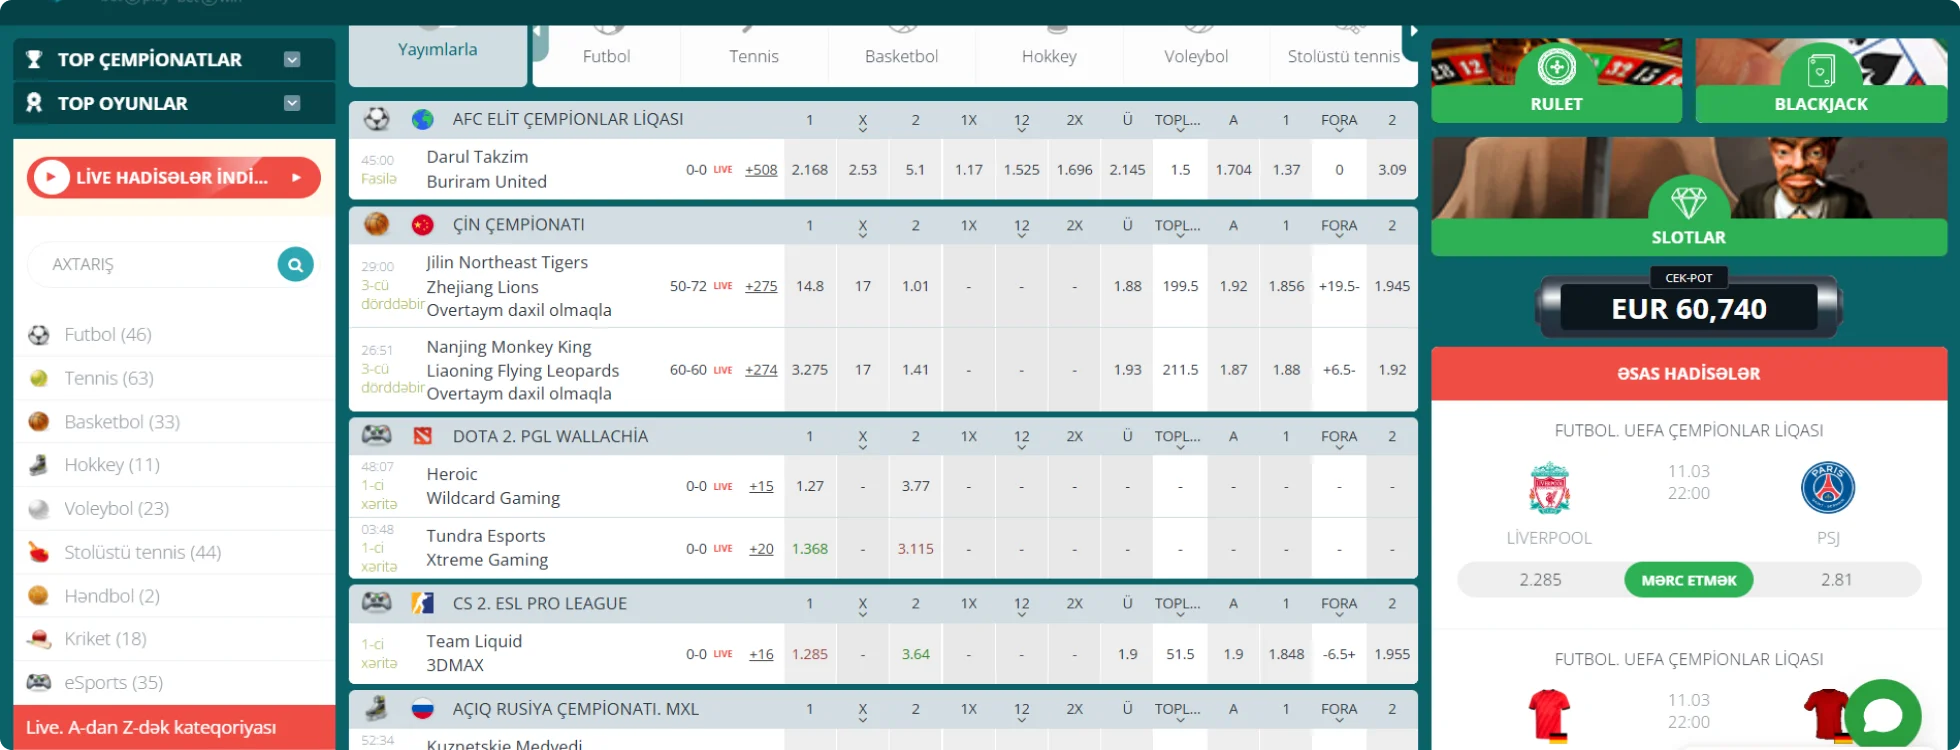Click the Kriket icon in sidebar
This screenshot has width=1960, height=750.
click(x=39, y=639)
